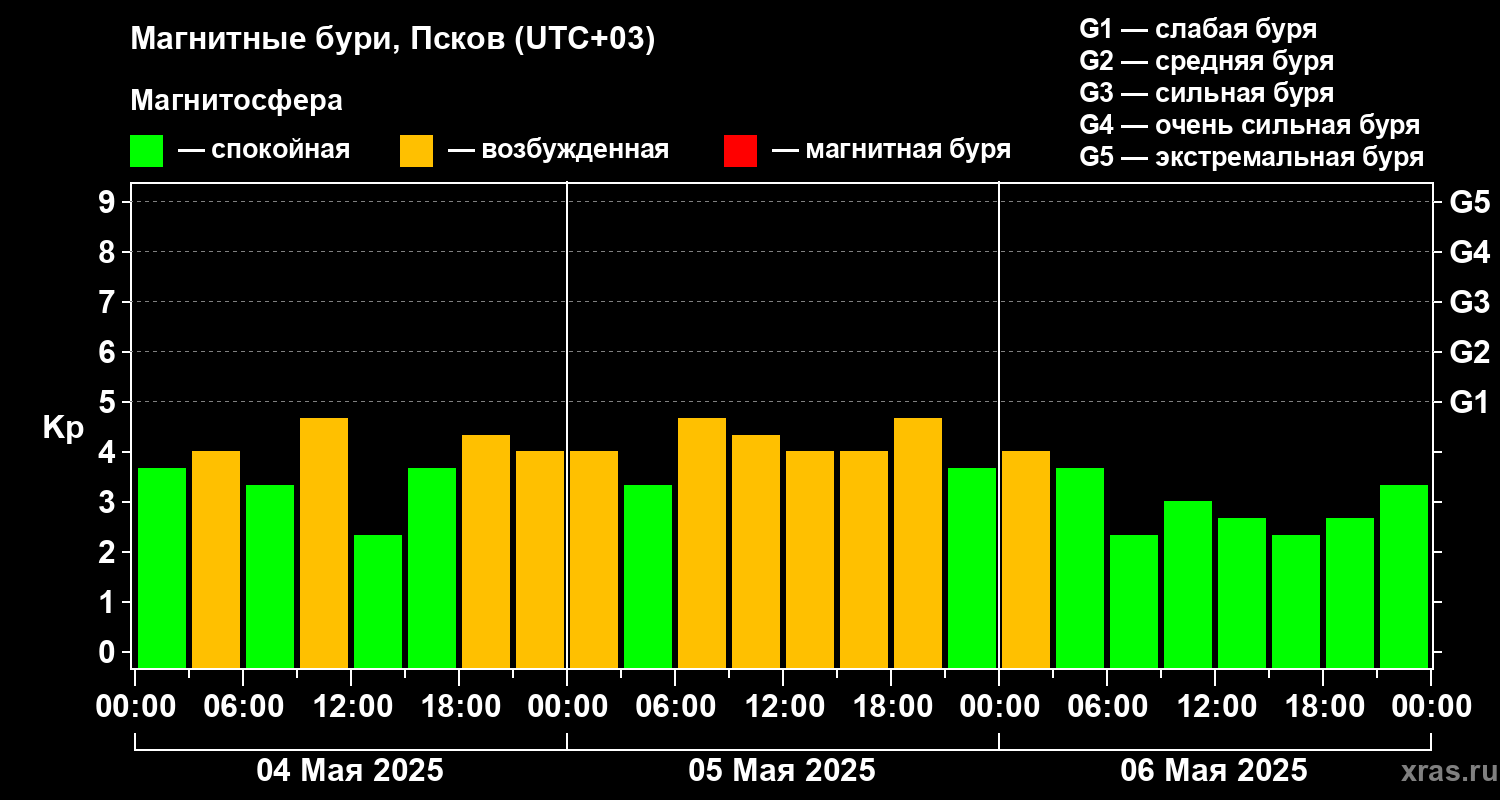Viewport: 1500px width, 800px height.
Task: Select the only orange bar on 06 Мая
Action: coord(1026,559)
